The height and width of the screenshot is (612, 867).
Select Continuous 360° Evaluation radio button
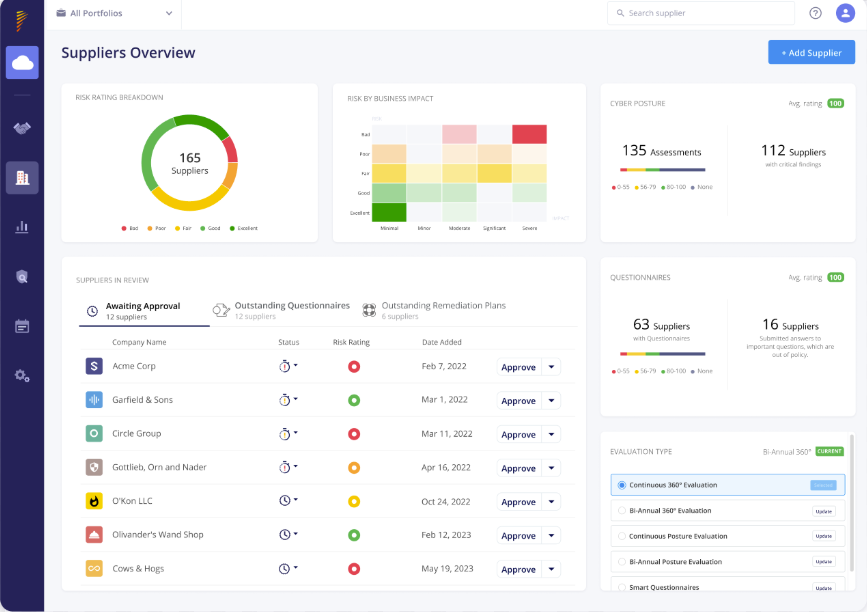(621, 485)
